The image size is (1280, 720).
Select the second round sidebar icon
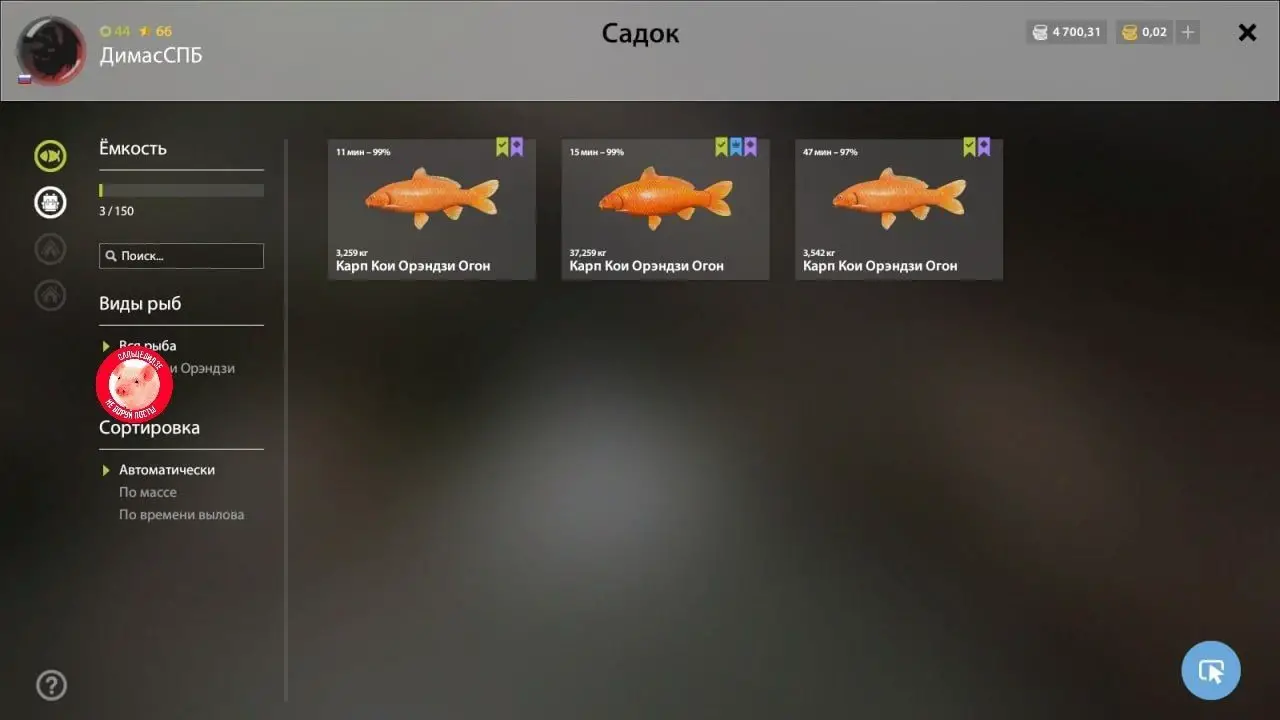[50, 203]
